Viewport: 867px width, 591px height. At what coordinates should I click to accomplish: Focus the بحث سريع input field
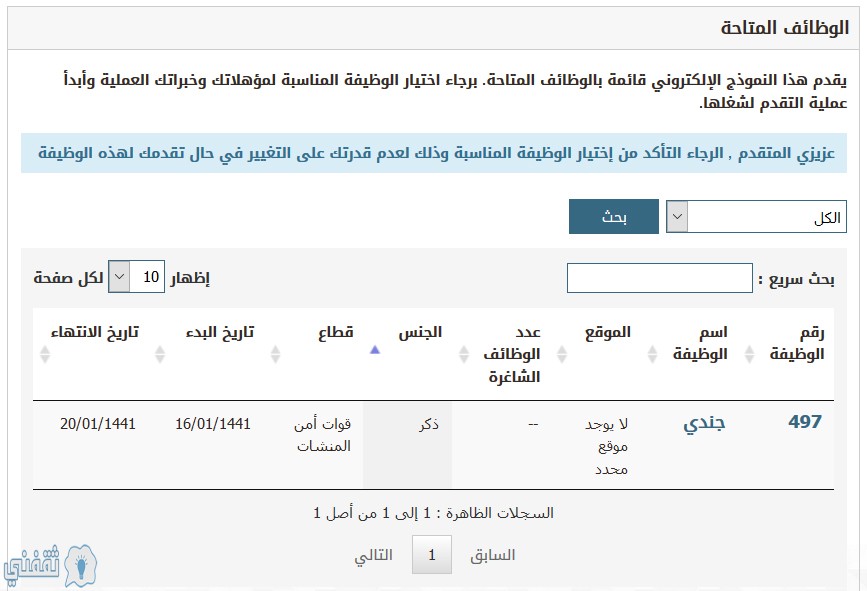tap(660, 278)
